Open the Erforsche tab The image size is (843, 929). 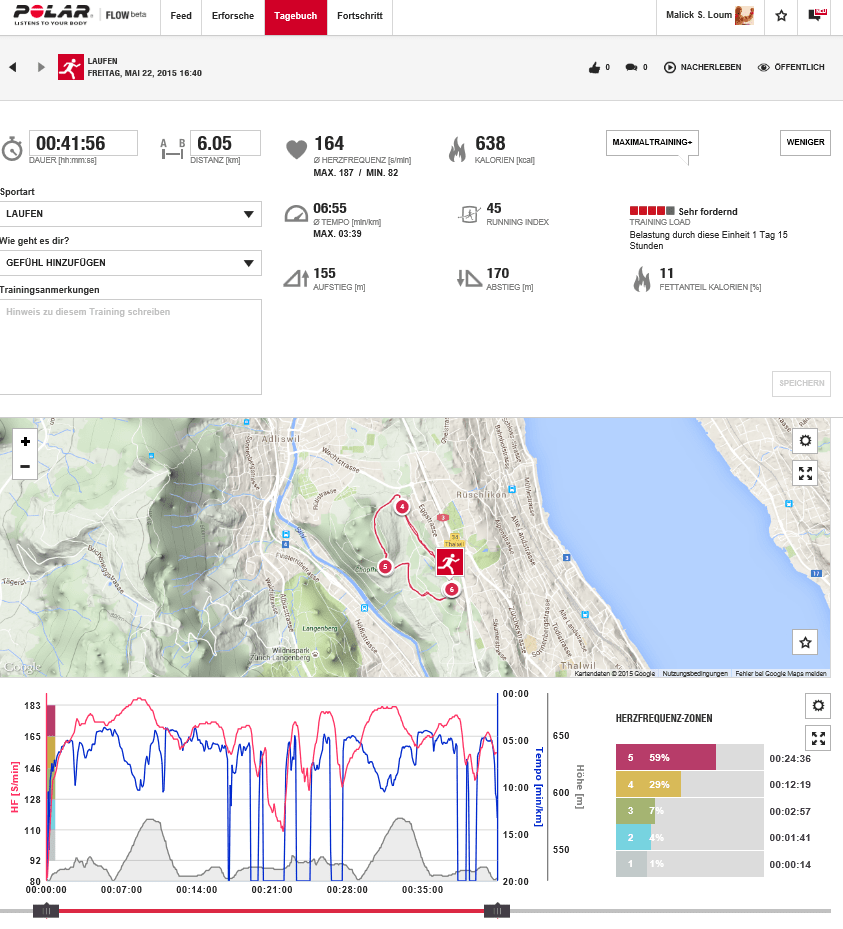pos(232,17)
